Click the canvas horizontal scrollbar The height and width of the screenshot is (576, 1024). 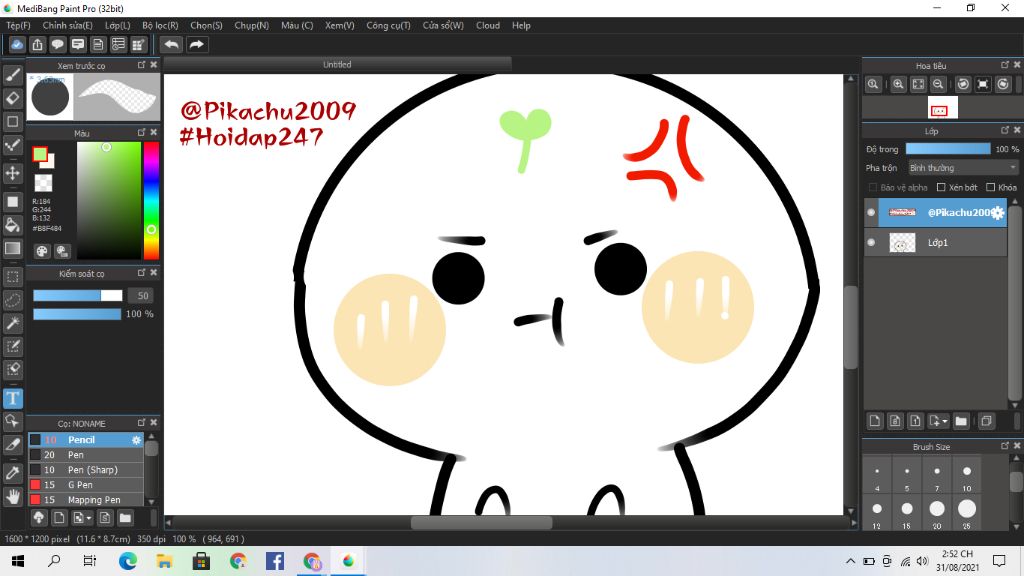click(x=482, y=522)
